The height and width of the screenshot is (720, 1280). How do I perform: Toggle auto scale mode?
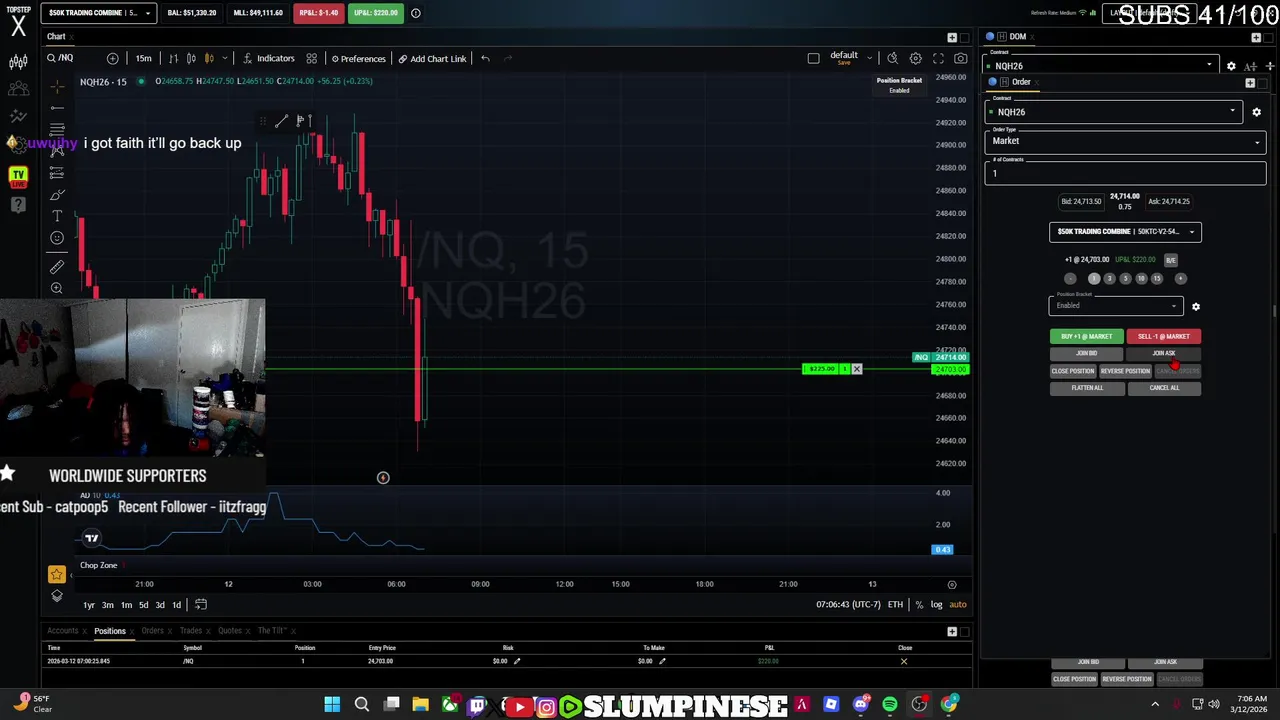(958, 605)
